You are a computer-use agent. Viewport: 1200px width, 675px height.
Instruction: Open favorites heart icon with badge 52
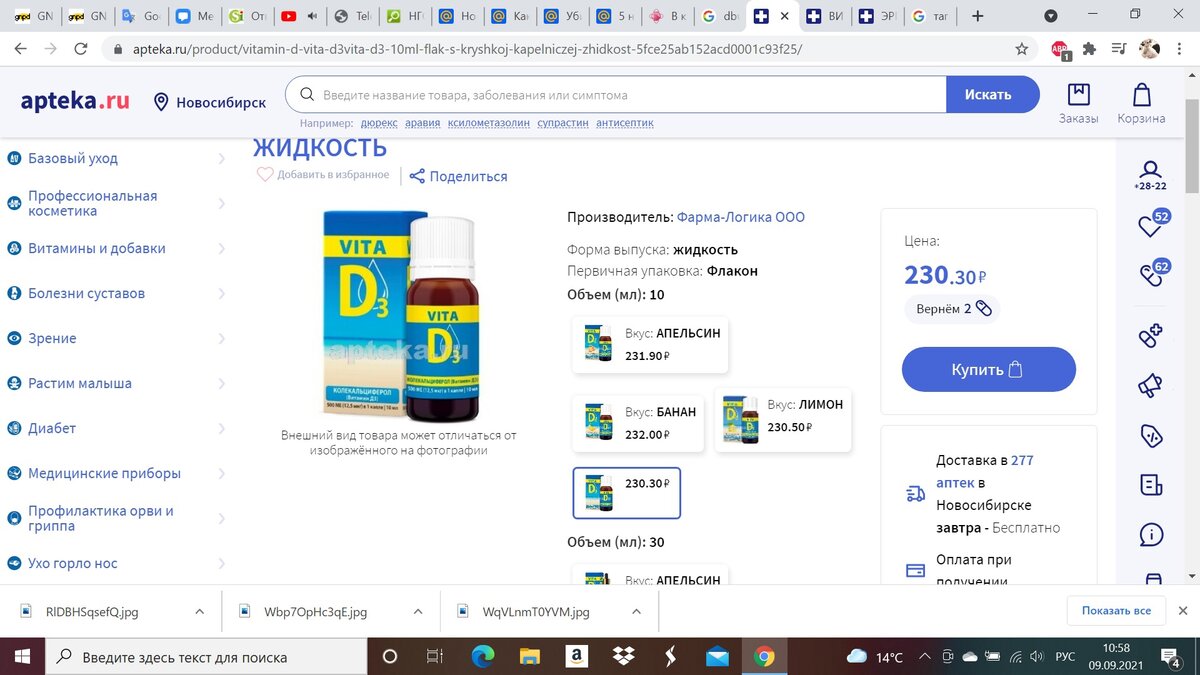1151,224
